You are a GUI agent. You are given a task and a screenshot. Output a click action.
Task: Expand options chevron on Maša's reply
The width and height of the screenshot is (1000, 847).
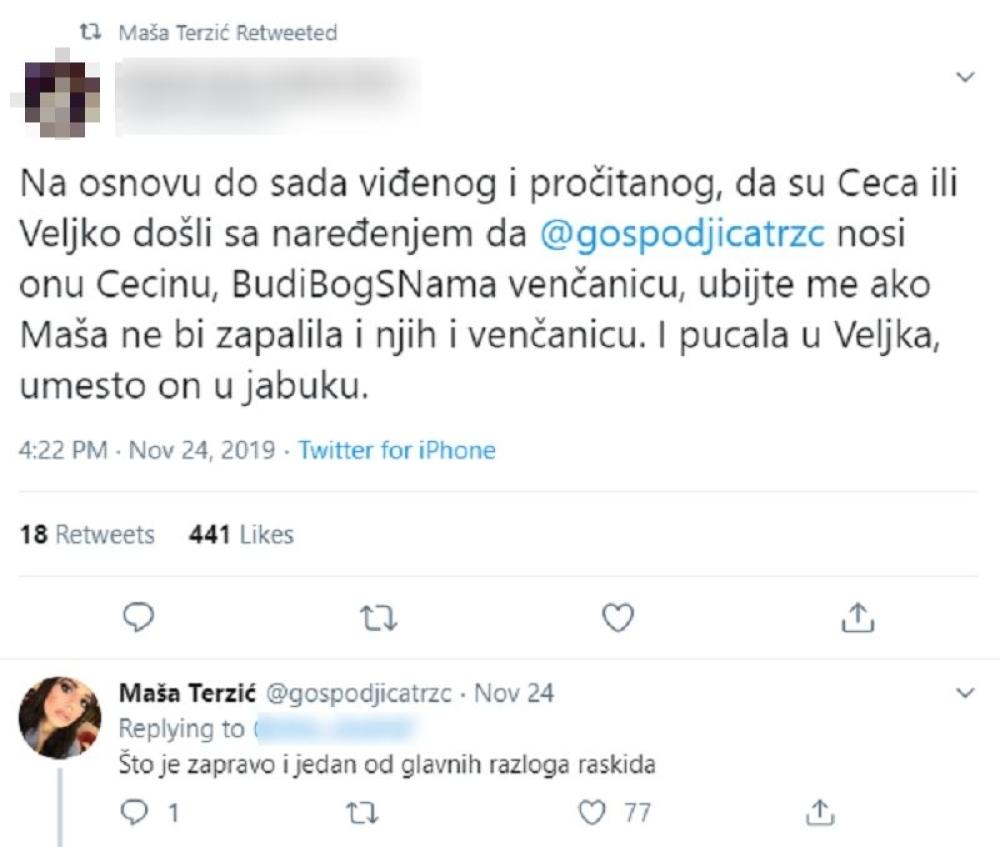click(966, 692)
